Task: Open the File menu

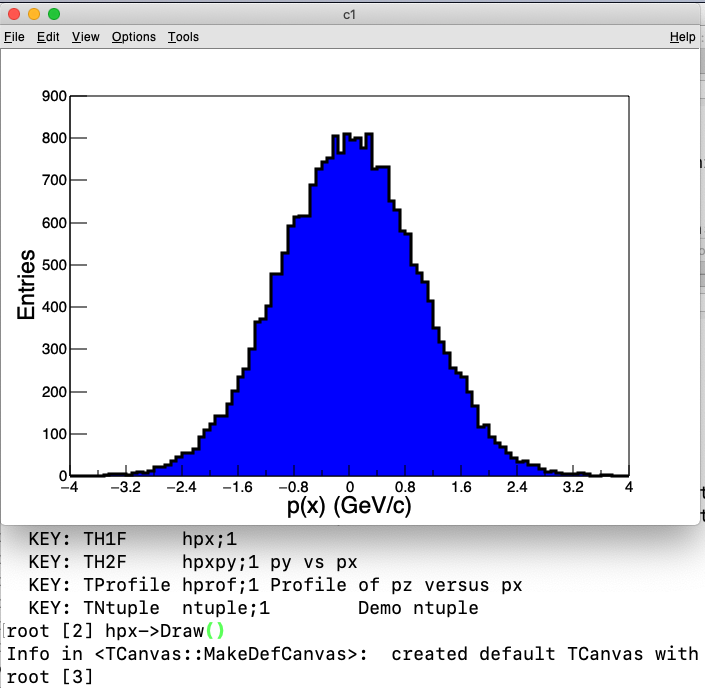Action: [14, 37]
